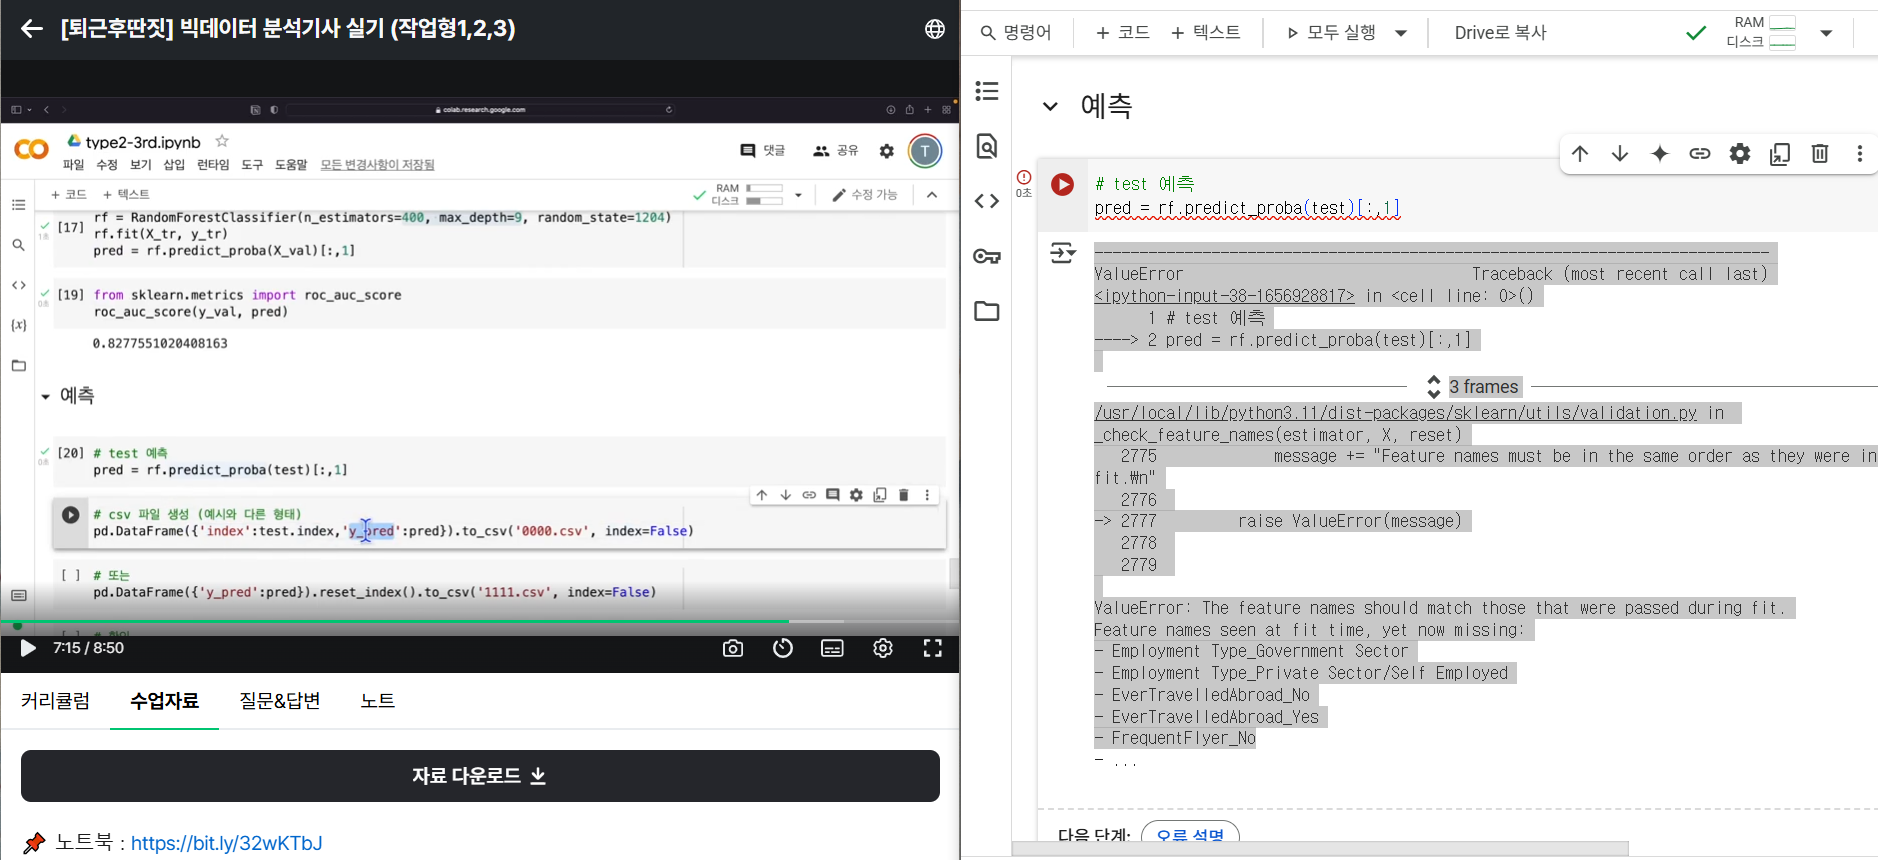Open the settings gear in the video's Colab header
The image size is (1878, 860).
coord(887,151)
